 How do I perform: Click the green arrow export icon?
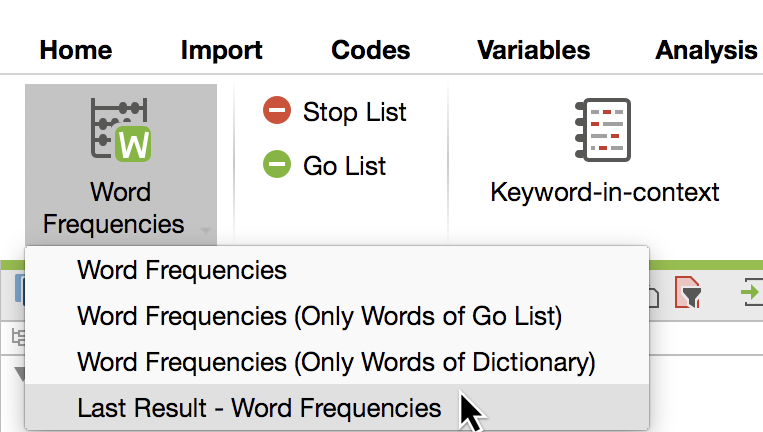tap(748, 293)
